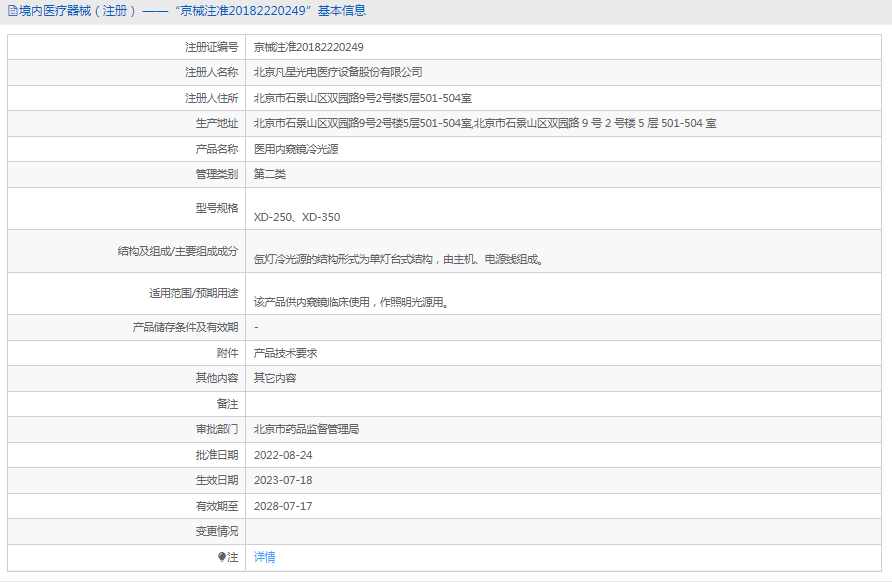
Task: Click the 附件 label
Action: point(228,353)
